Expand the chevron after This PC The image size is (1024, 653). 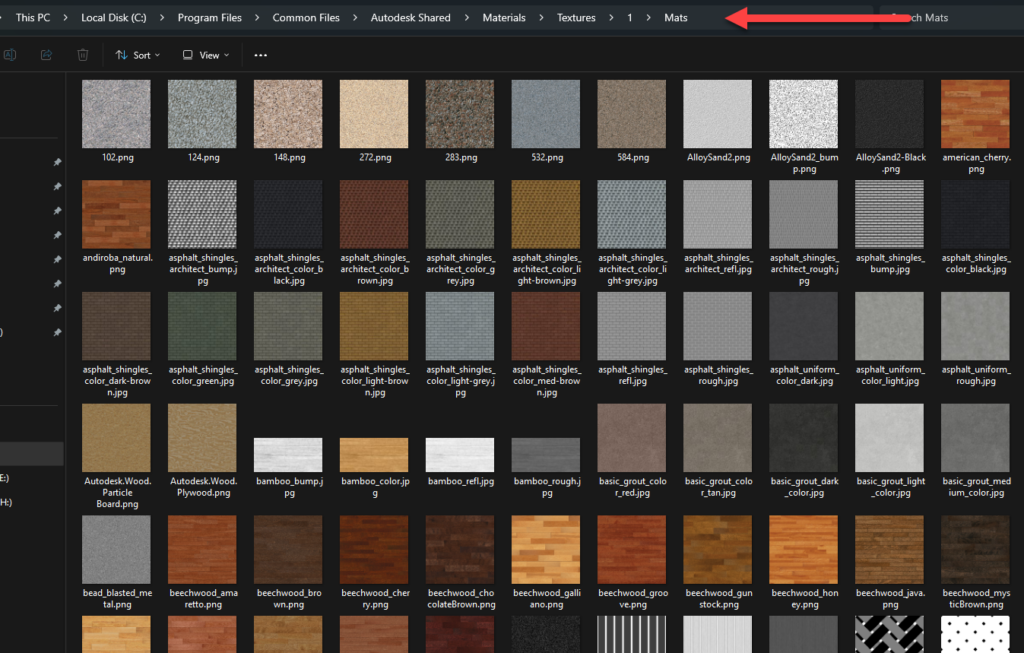point(65,18)
